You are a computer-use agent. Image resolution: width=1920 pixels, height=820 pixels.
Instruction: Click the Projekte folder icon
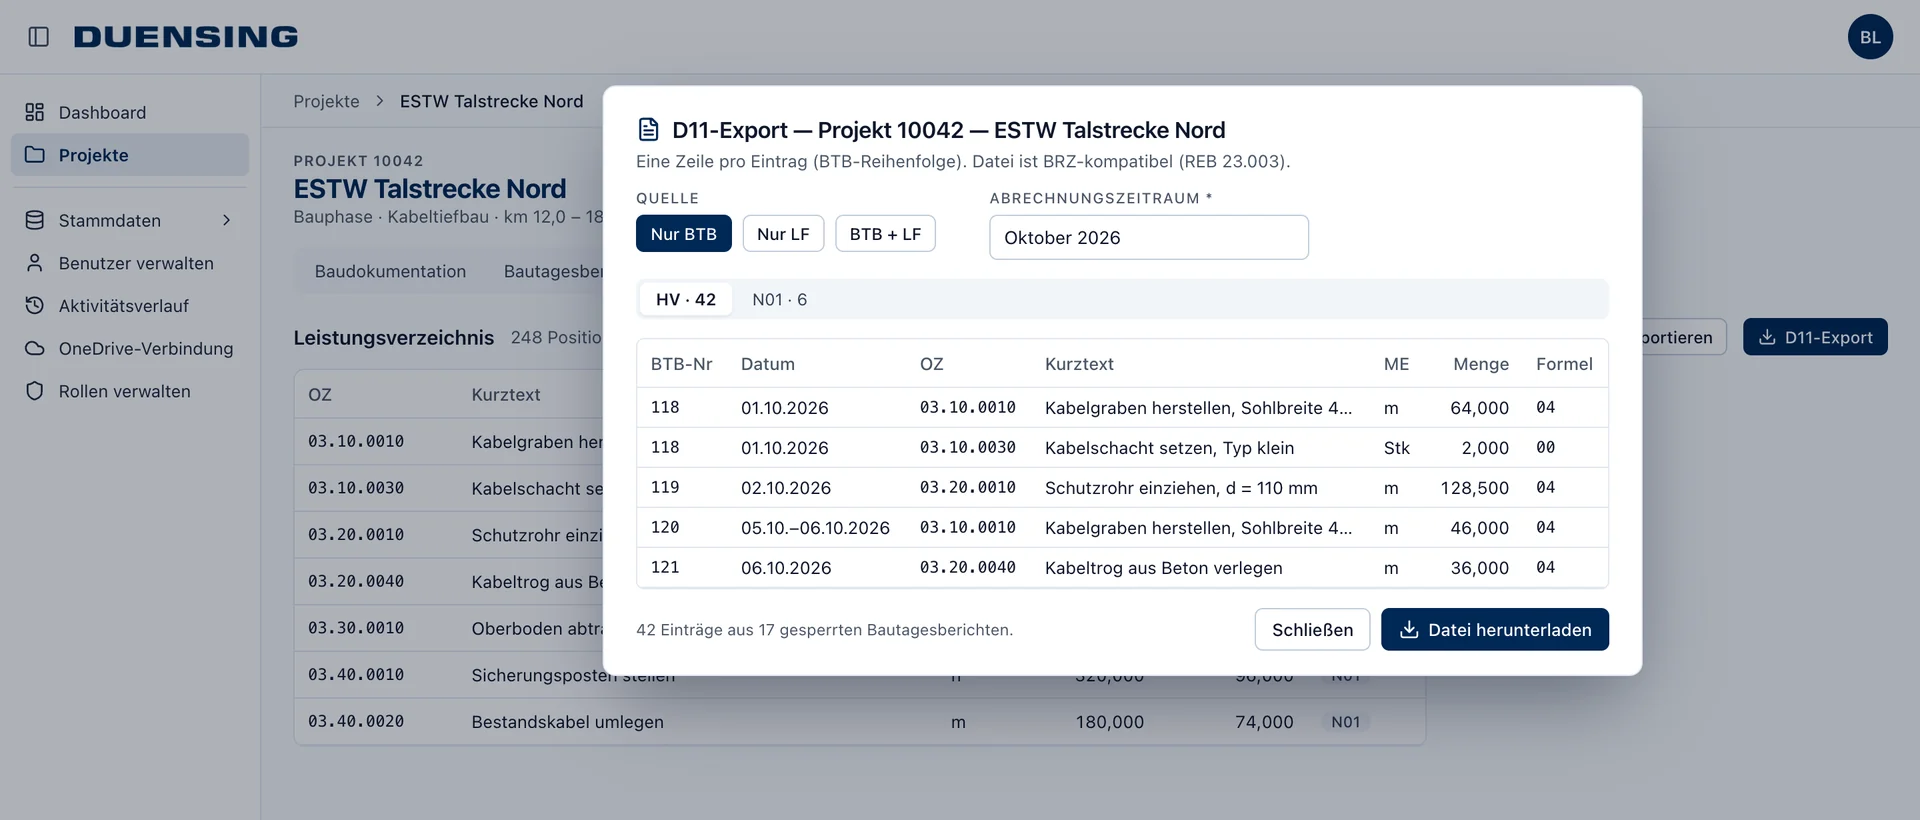(x=35, y=155)
